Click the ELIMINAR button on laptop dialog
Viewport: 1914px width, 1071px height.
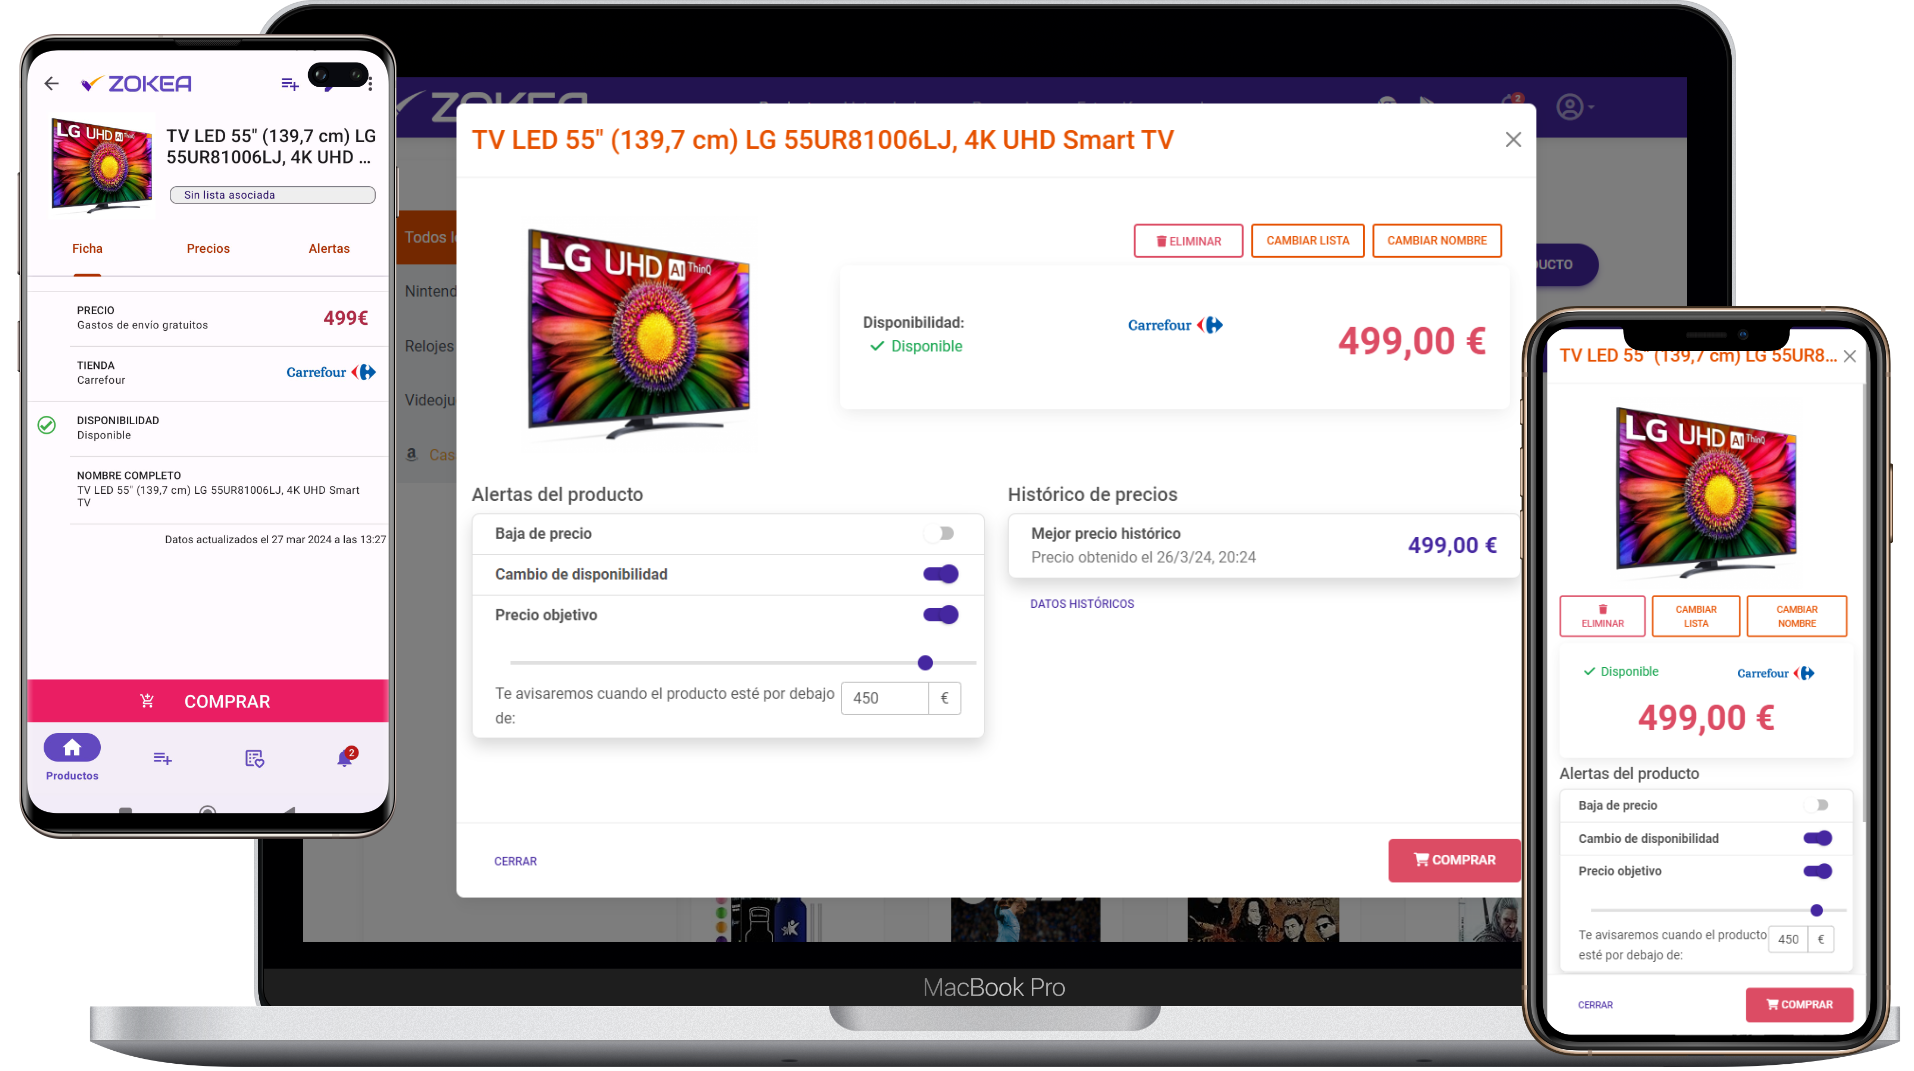[1188, 241]
